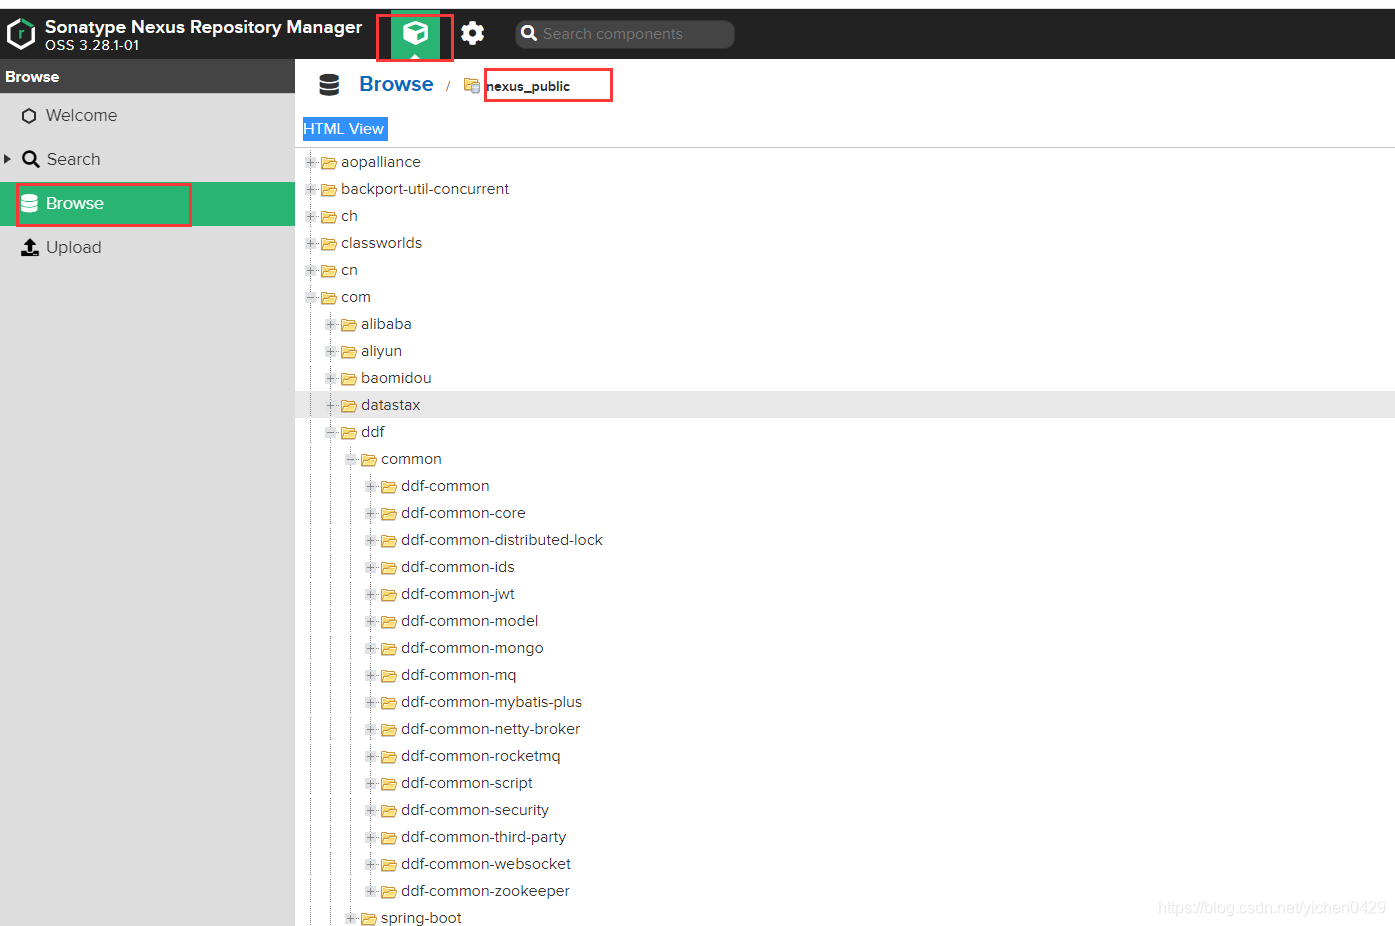The width and height of the screenshot is (1395, 926).
Task: Select the alibaba tree row
Action: [845, 324]
